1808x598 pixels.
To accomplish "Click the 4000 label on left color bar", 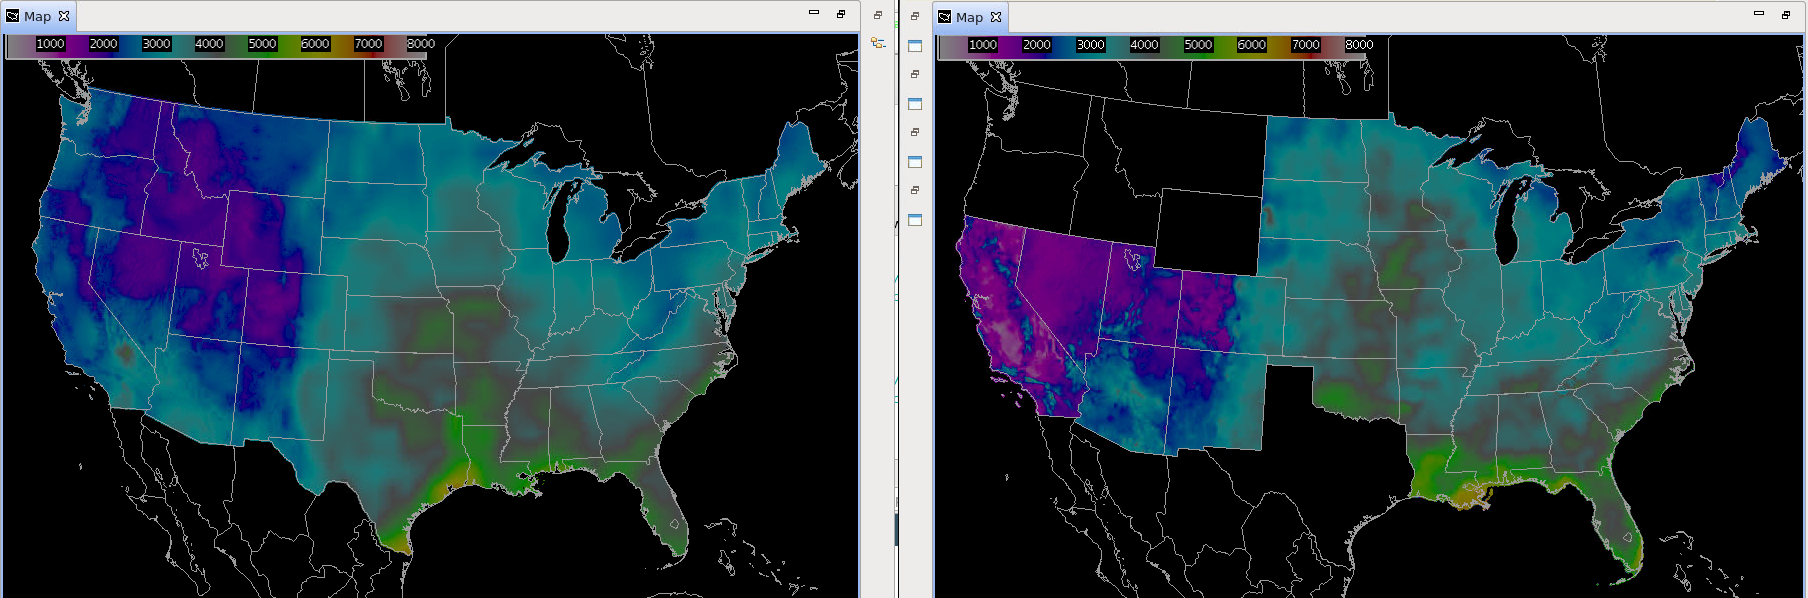I will tap(209, 44).
